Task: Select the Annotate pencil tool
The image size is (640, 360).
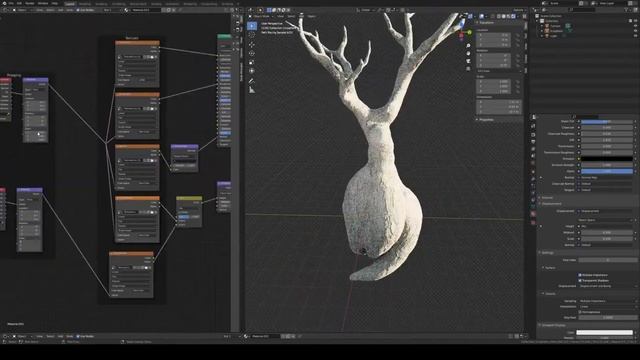Action: tap(252, 81)
